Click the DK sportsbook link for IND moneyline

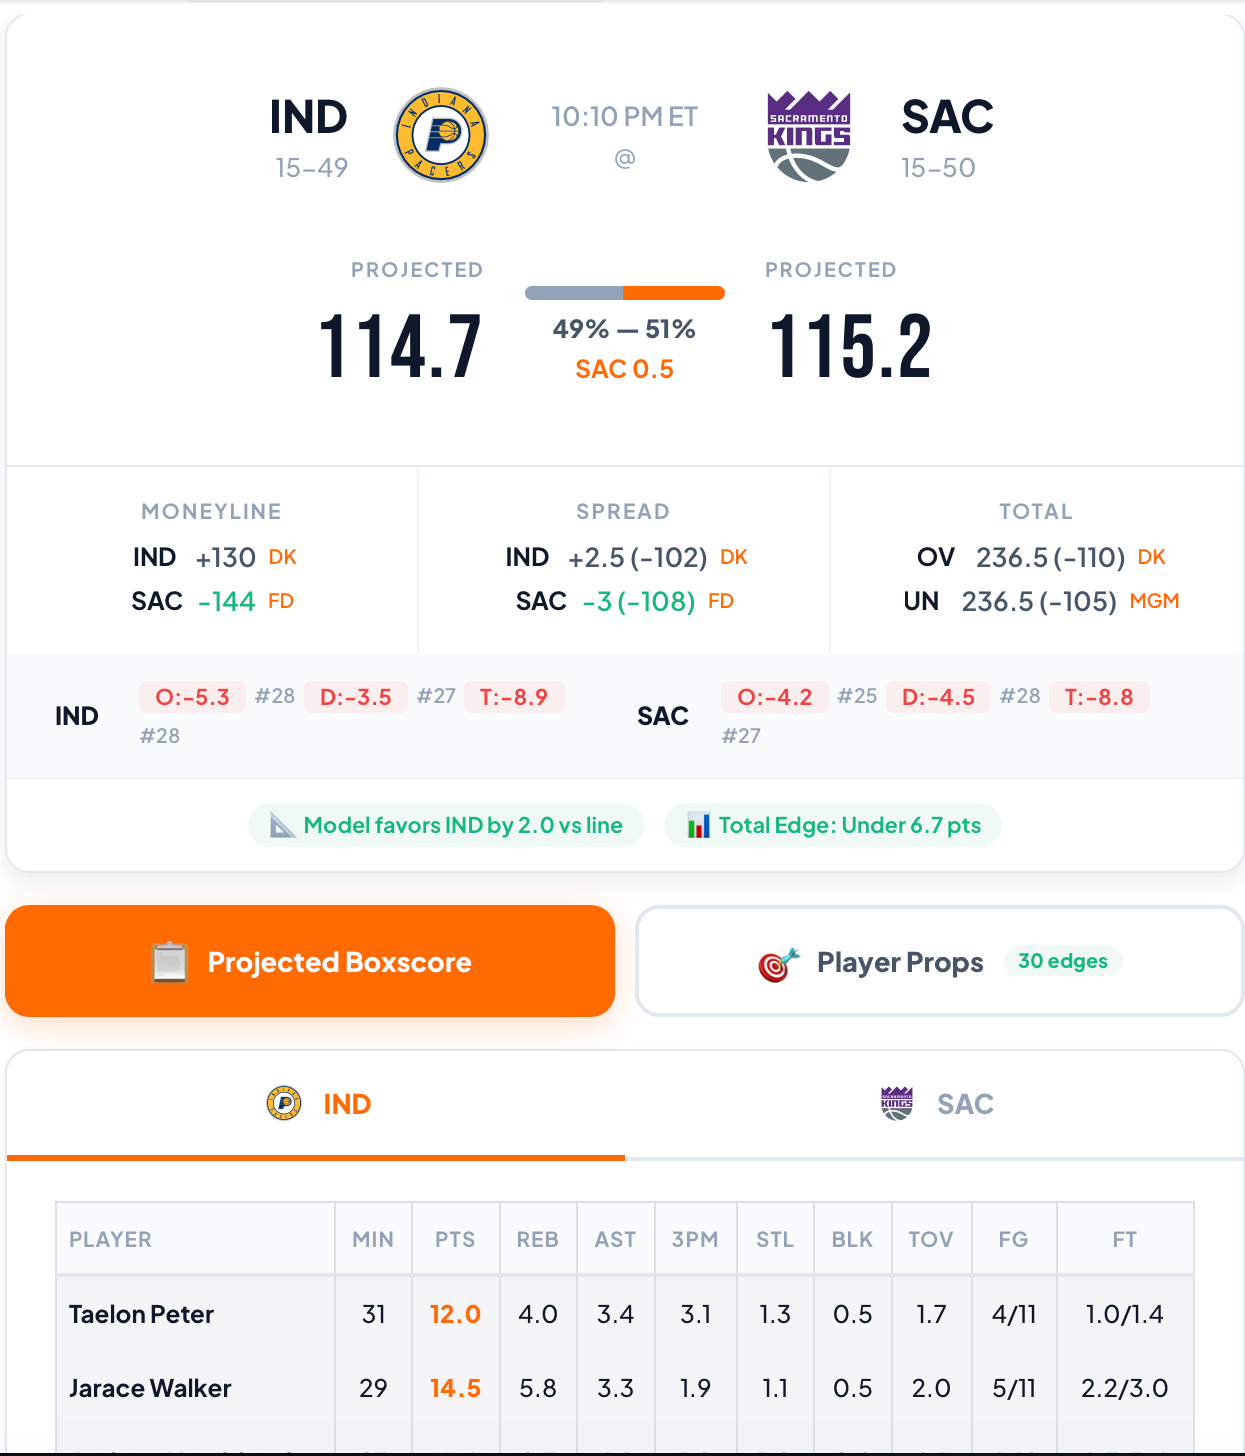click(283, 557)
